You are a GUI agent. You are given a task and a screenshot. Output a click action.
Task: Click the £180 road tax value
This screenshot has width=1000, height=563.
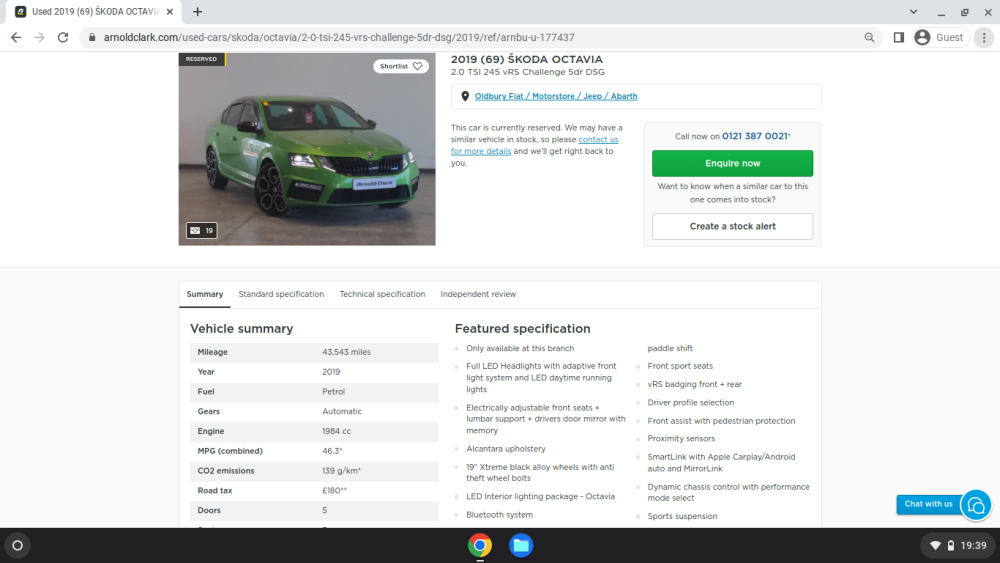[334, 490]
